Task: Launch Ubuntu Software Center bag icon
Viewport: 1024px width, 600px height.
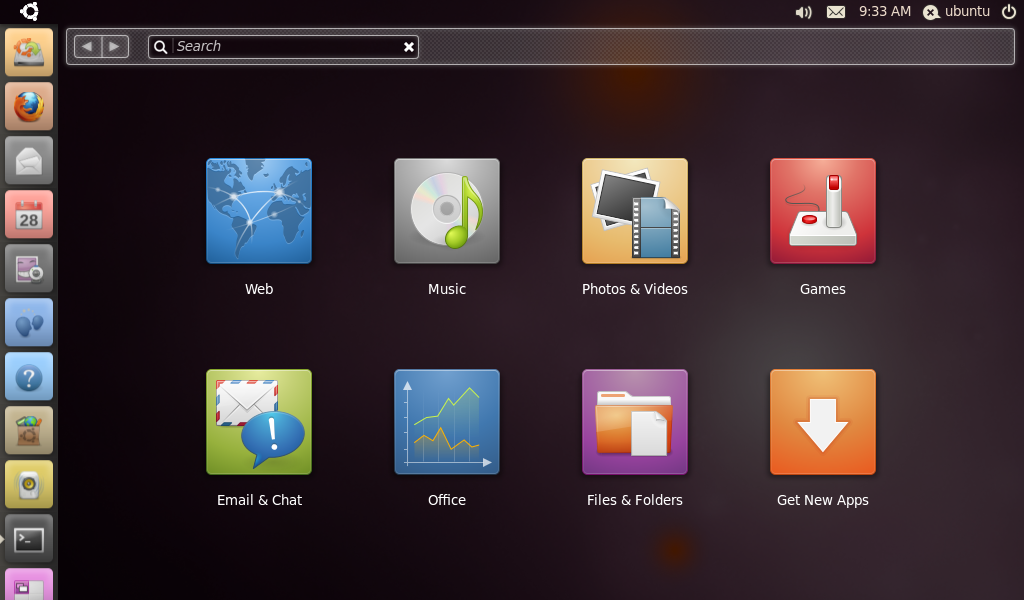Action: pos(29,431)
